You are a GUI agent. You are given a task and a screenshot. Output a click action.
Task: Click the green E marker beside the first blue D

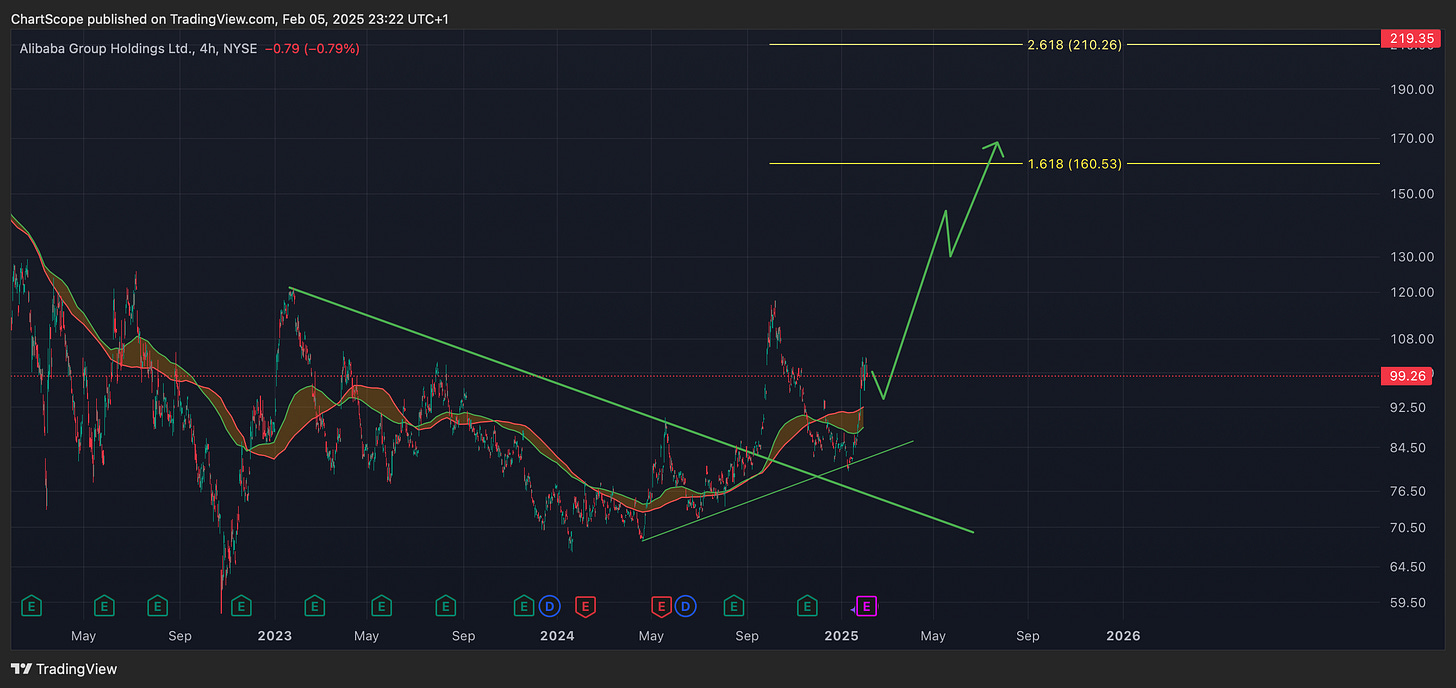tap(523, 605)
